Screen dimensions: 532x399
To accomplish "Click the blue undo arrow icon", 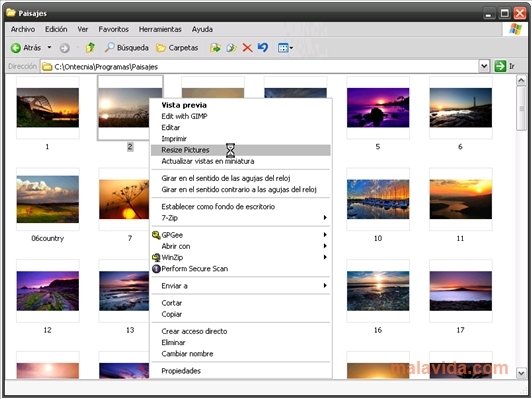I will pos(263,48).
